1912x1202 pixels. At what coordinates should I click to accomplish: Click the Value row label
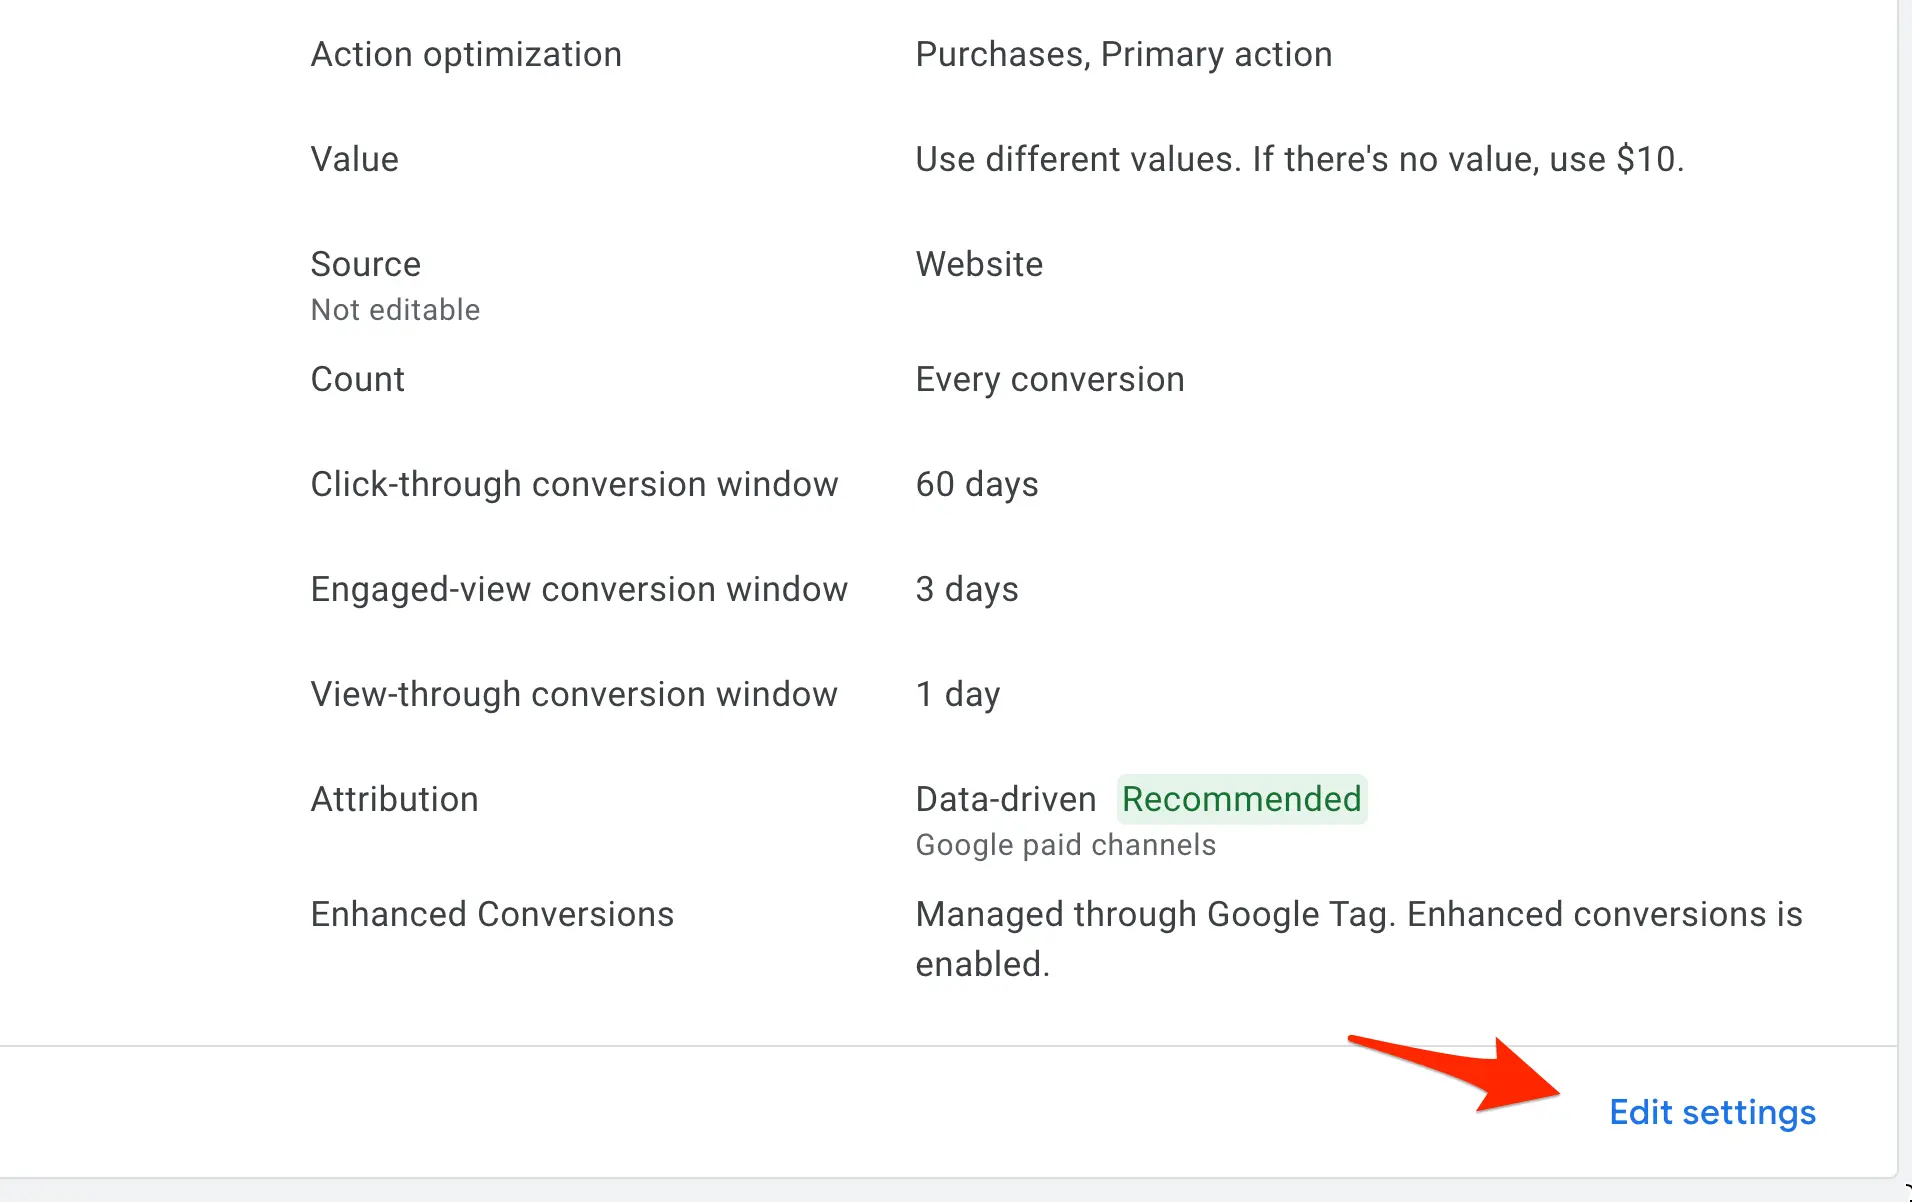354,159
